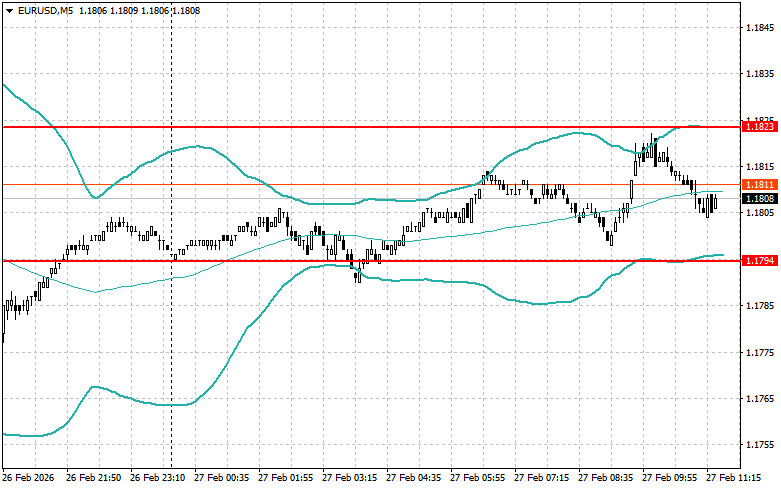Click the 26 Feb 23:10 time label

[x=157, y=477]
